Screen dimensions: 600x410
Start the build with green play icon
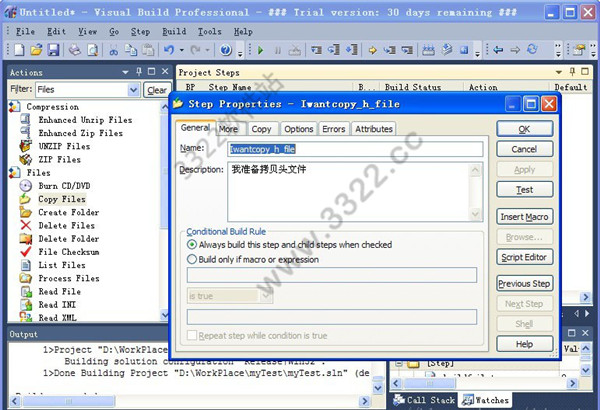(261, 50)
